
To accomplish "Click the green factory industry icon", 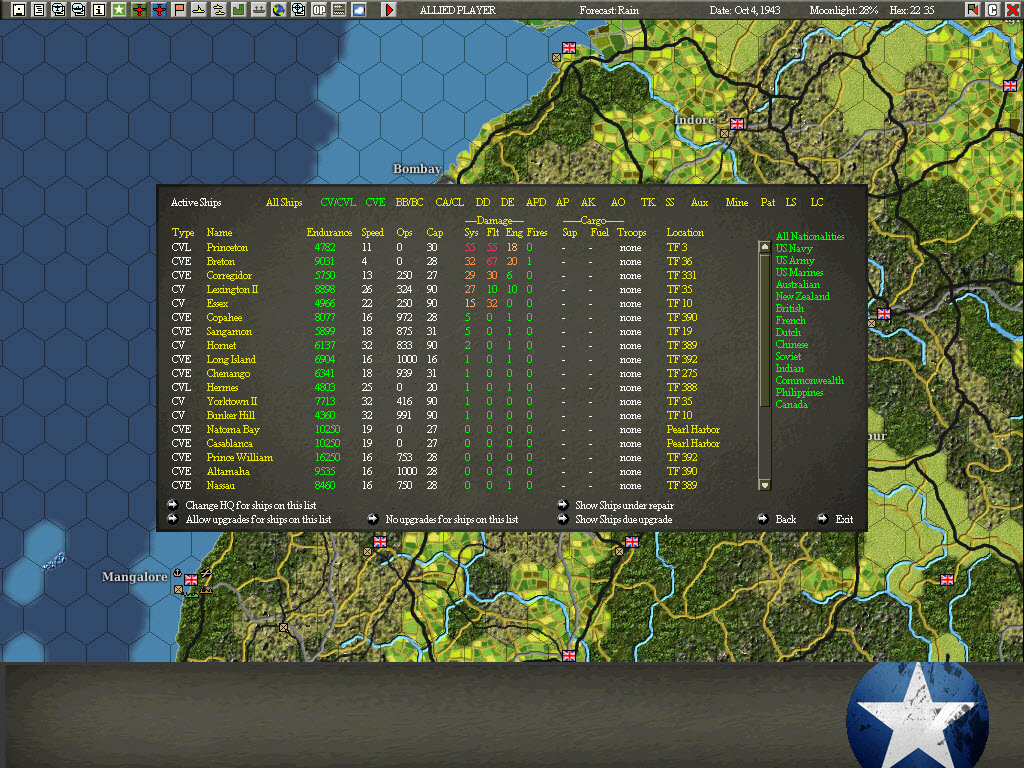I will coord(239,10).
